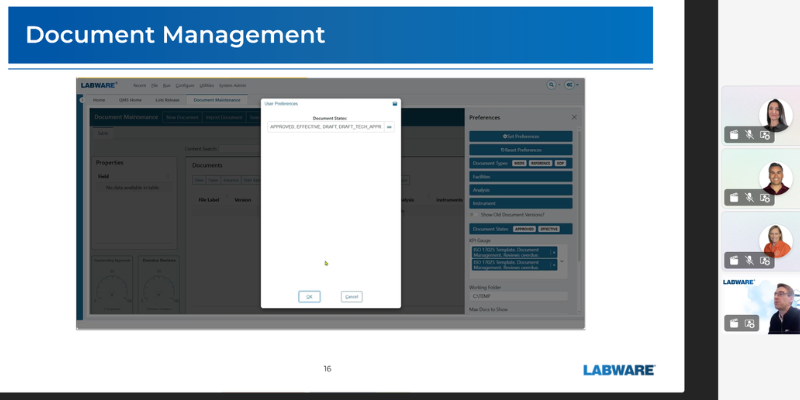Click the Content Search input field
Image resolution: width=800 pixels, height=400 pixels.
(240, 149)
